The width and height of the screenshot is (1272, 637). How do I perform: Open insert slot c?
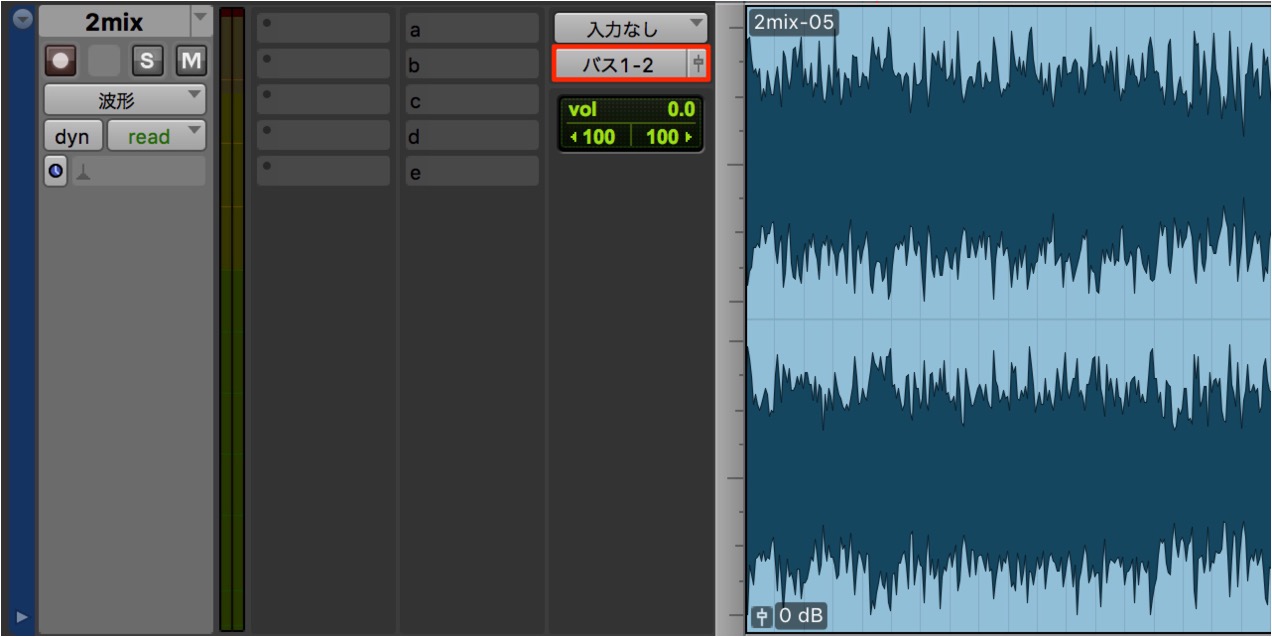coord(471,100)
